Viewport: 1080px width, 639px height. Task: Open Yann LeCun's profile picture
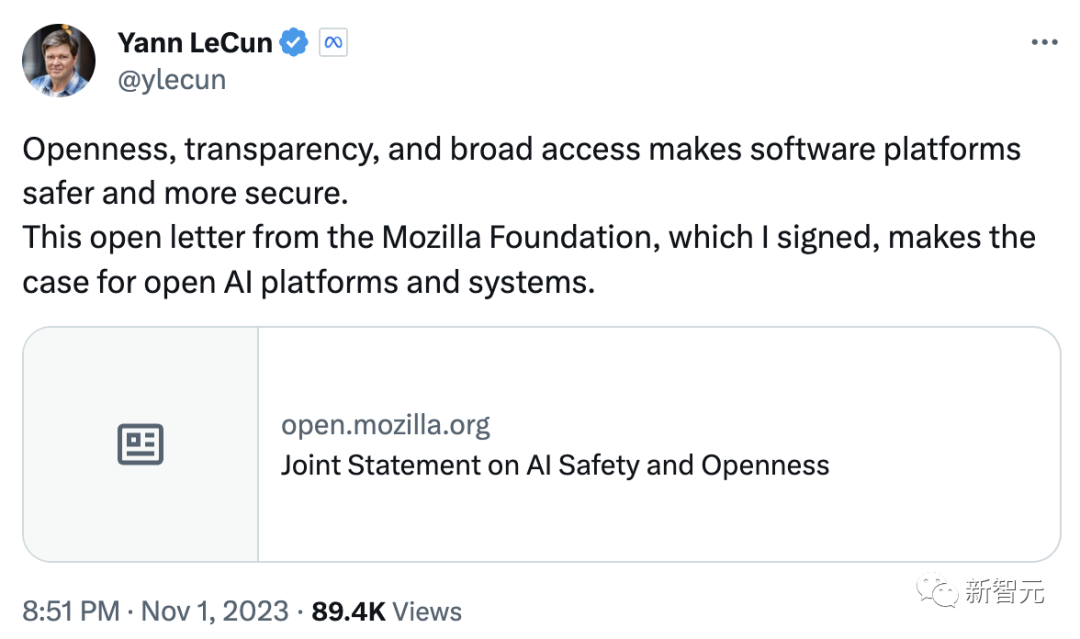point(59,61)
